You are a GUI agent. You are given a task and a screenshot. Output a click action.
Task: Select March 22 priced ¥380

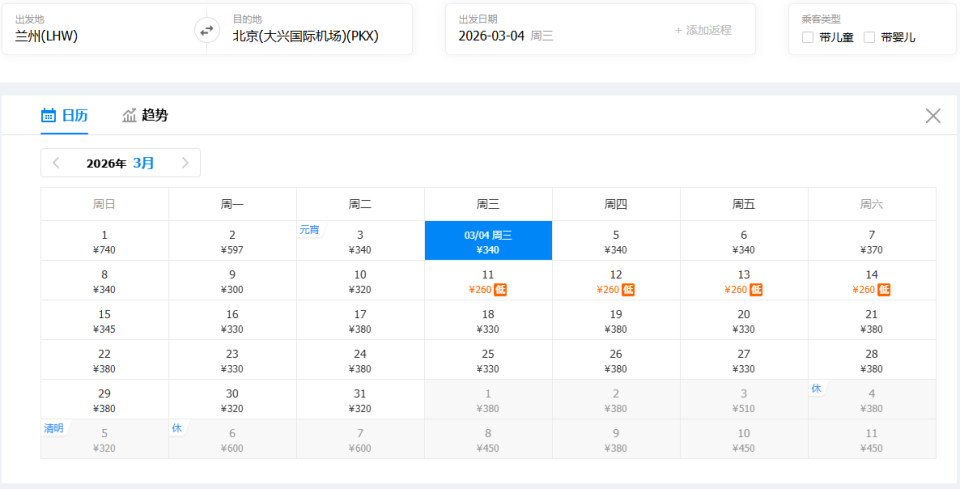coord(105,360)
